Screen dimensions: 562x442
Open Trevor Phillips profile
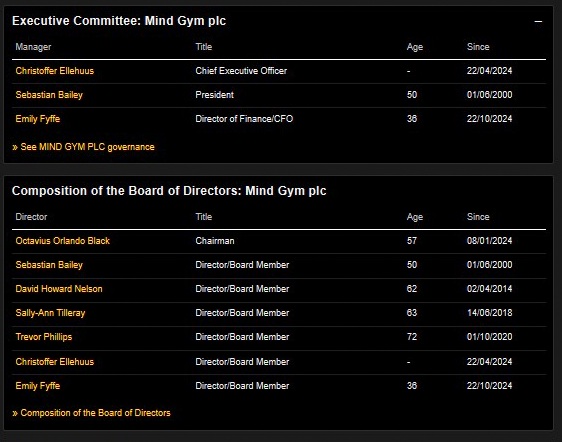(x=44, y=337)
